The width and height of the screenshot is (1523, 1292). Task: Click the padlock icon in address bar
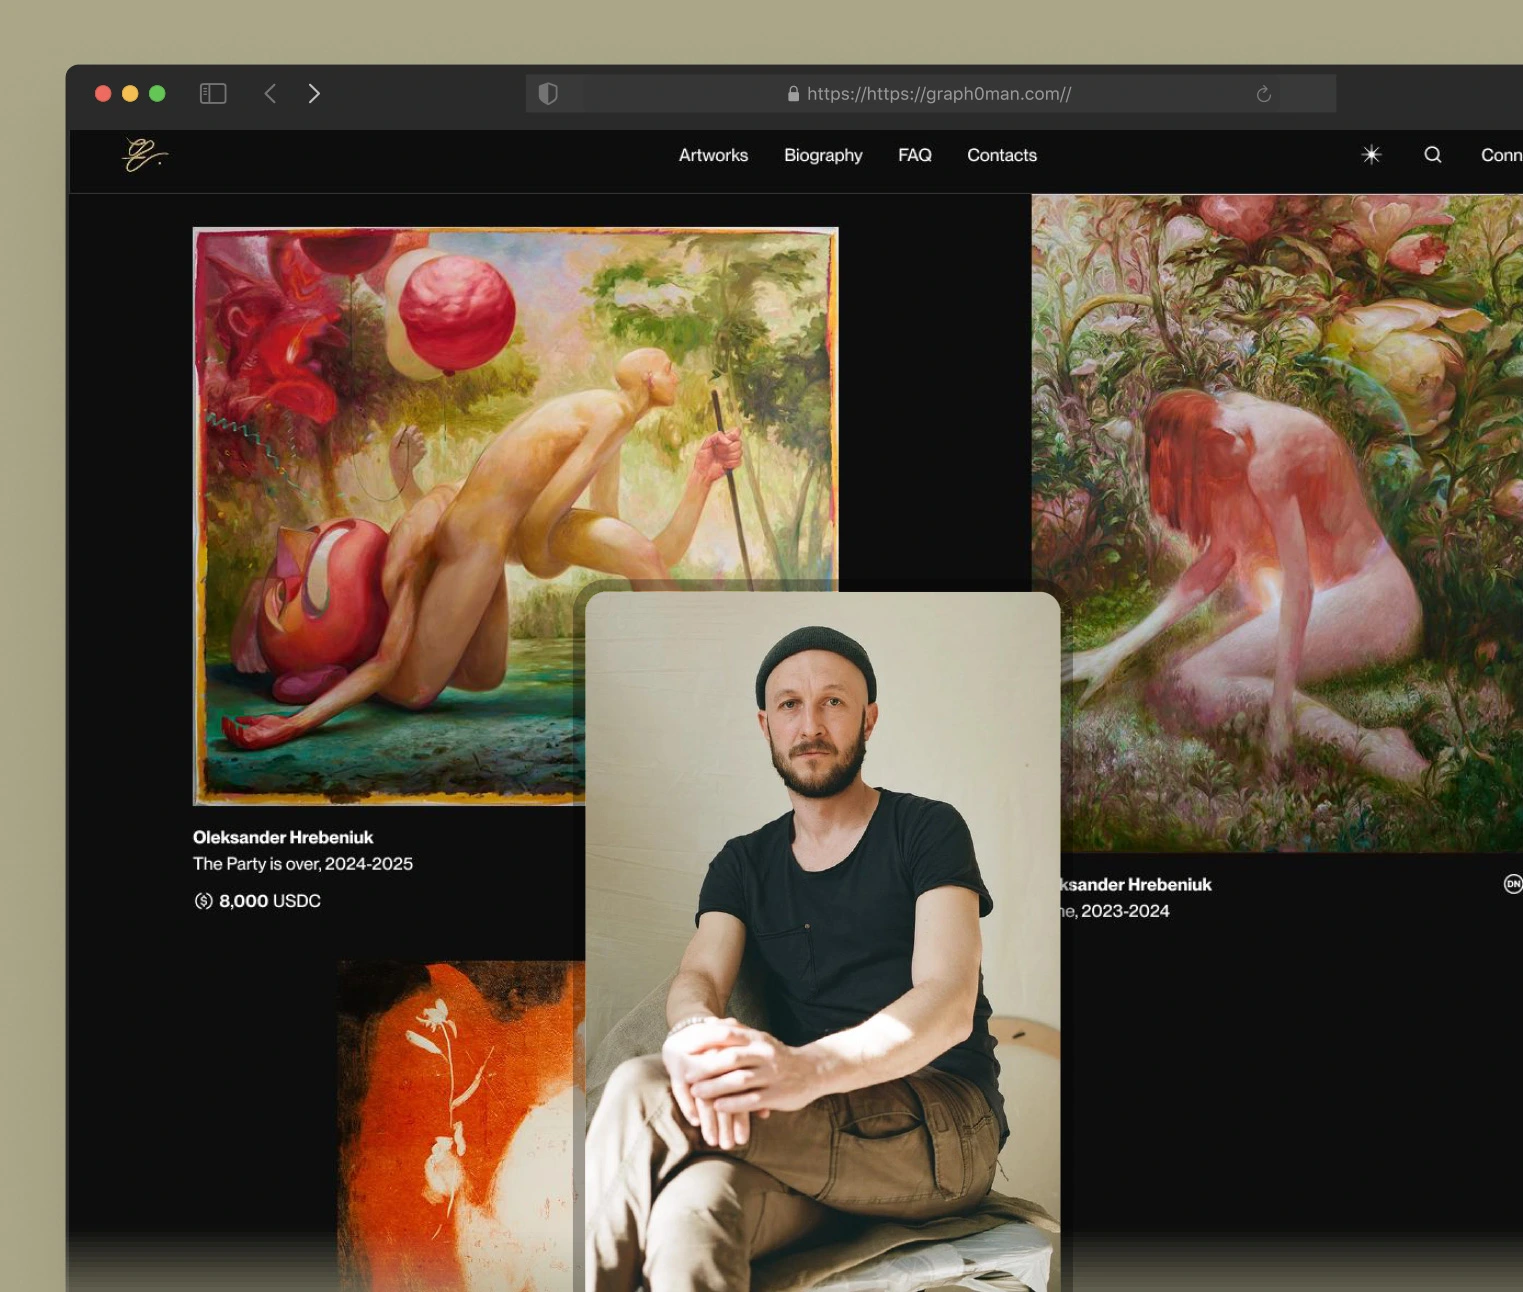coord(793,94)
